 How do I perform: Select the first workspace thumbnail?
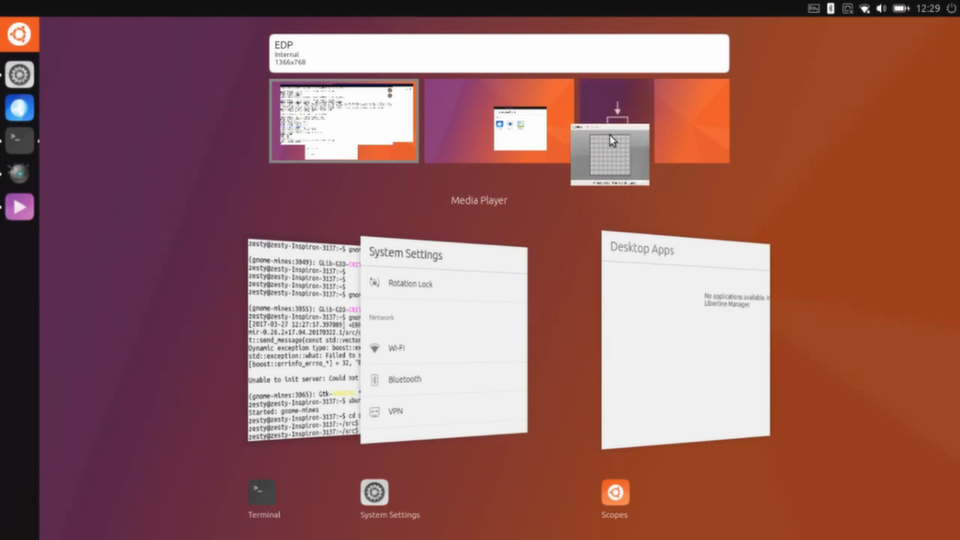coord(344,121)
